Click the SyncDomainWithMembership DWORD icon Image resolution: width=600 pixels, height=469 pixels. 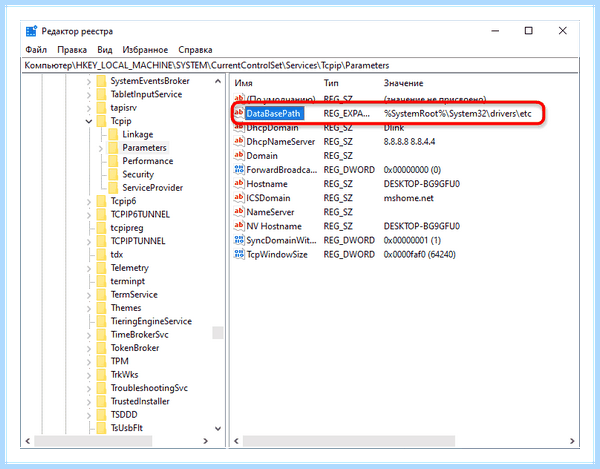[239, 240]
